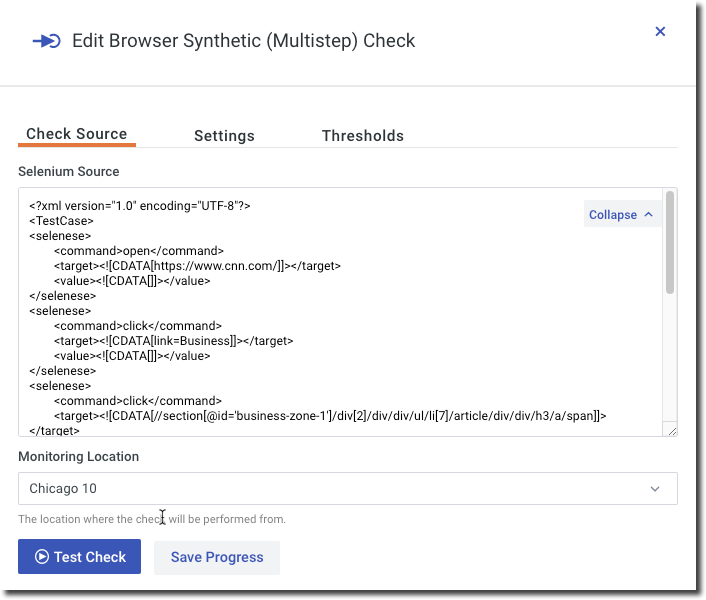Switch to the Check Source tab

(76, 134)
